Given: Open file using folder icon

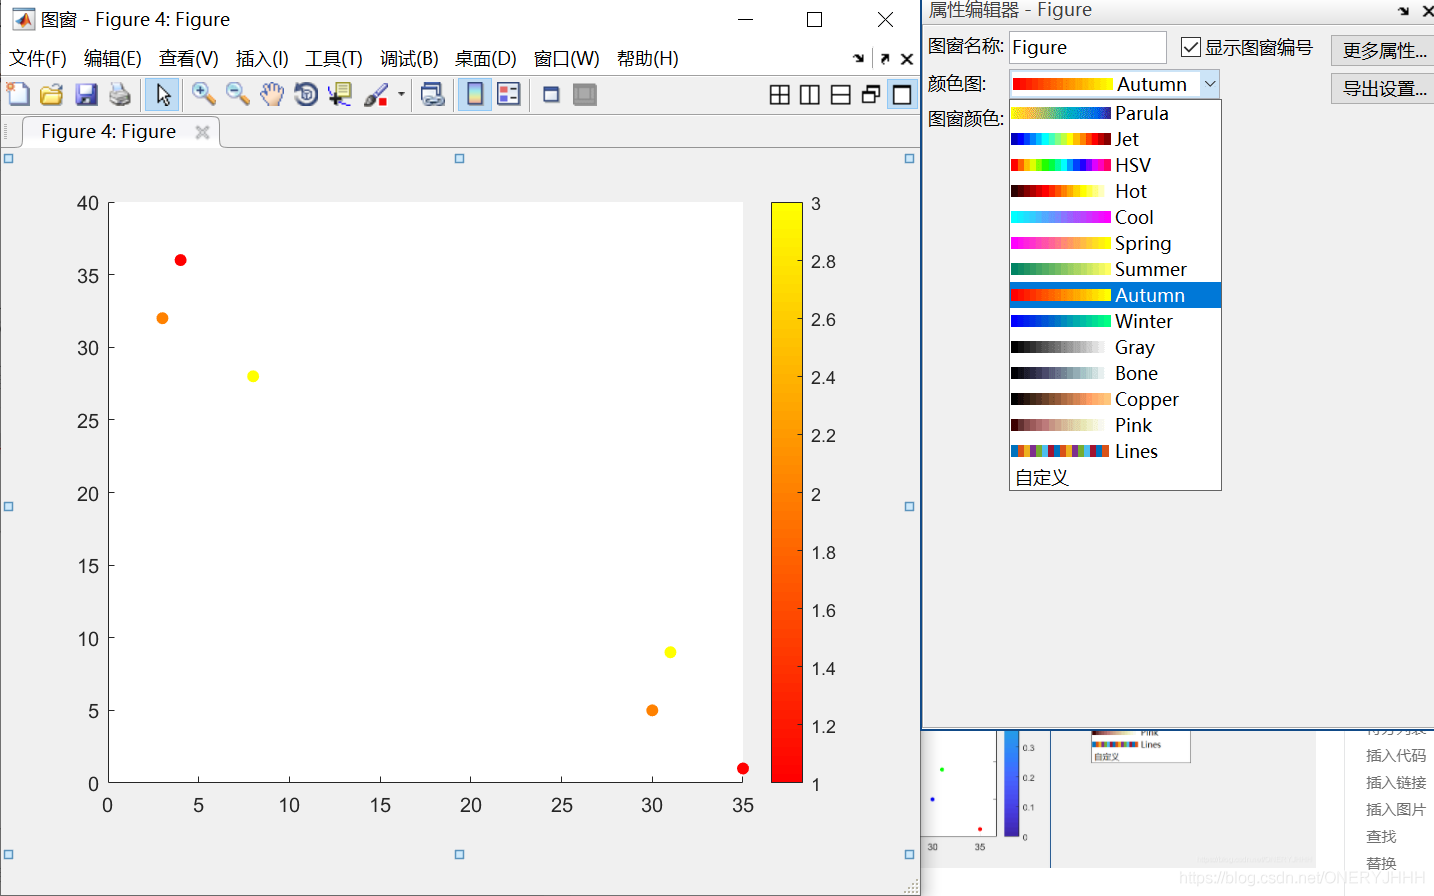Looking at the screenshot, I should click(x=52, y=95).
